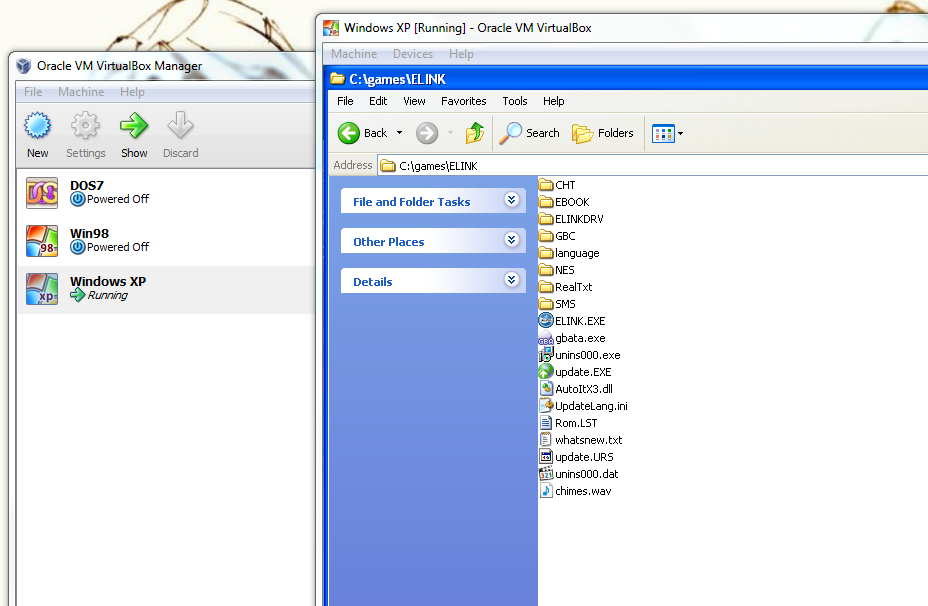Open Devices menu in Windows XP VM window

pos(413,54)
